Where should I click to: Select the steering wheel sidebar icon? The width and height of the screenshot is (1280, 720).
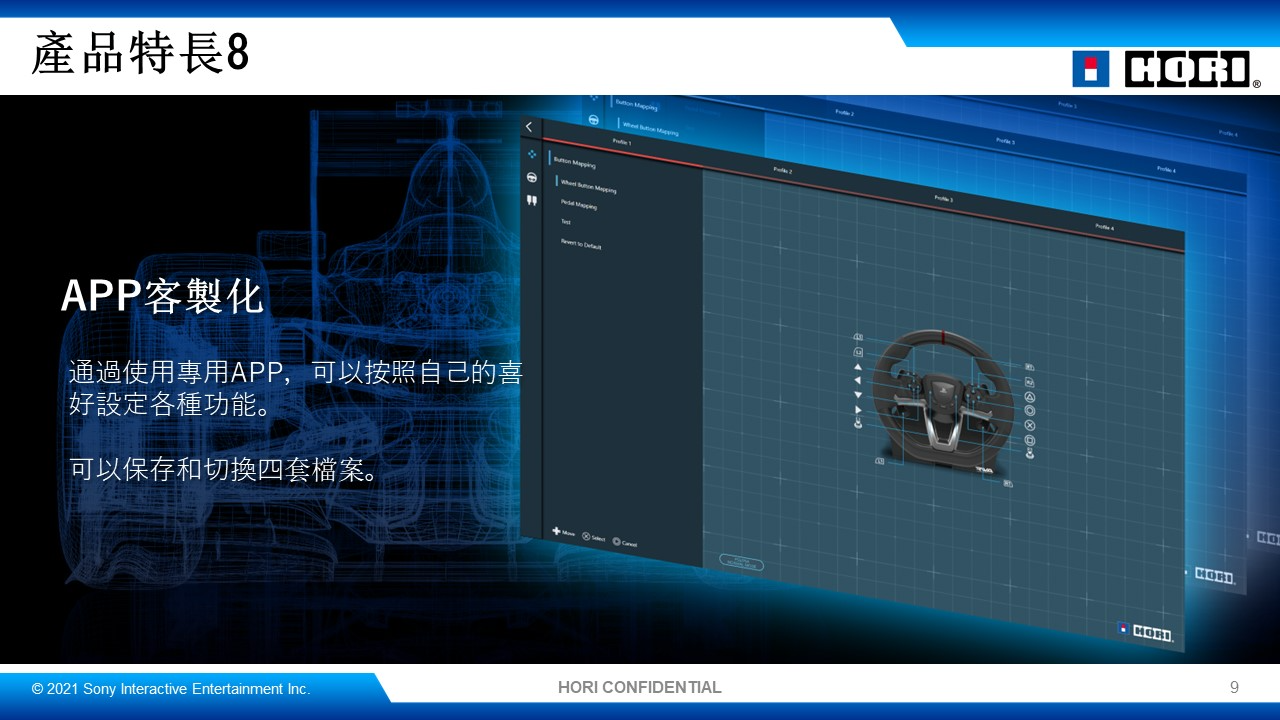click(532, 177)
